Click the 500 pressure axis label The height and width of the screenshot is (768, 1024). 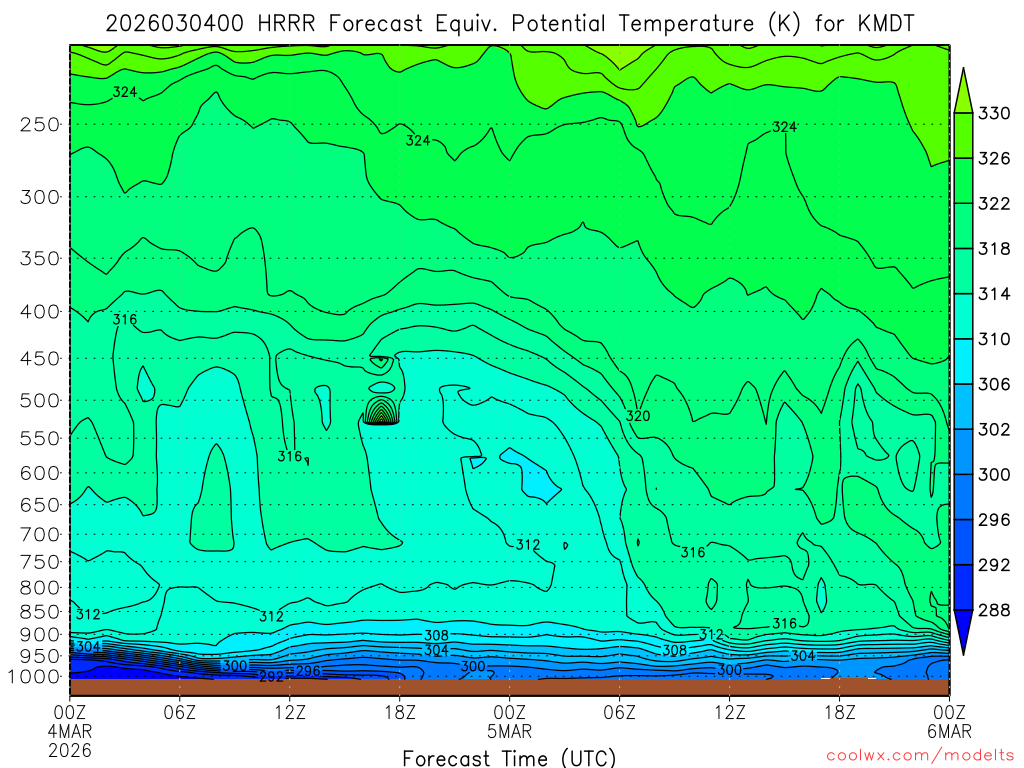pos(40,400)
